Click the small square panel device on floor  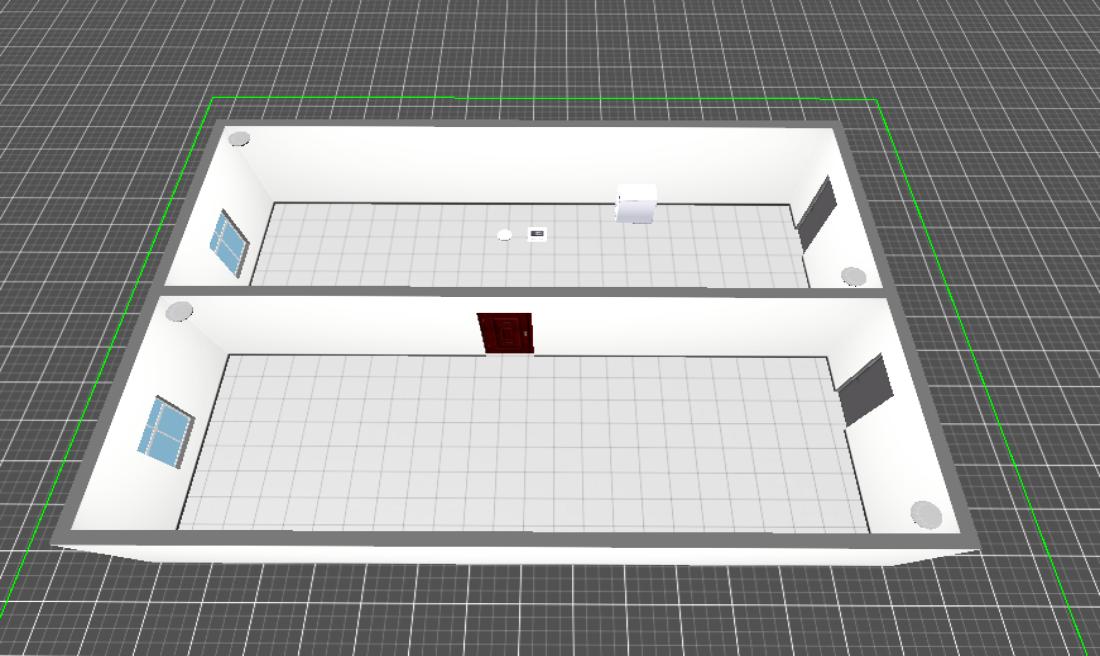pos(537,234)
